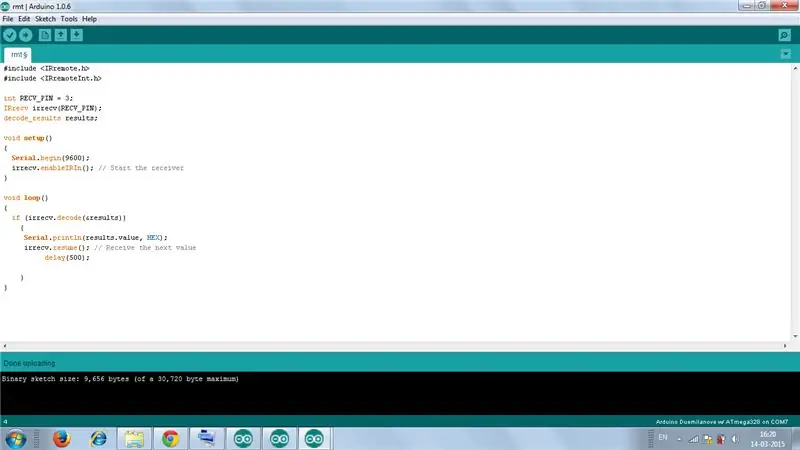Image resolution: width=800 pixels, height=450 pixels.
Task: Click the 'int RECV_PIN = 3;' line
Action: click(x=38, y=98)
